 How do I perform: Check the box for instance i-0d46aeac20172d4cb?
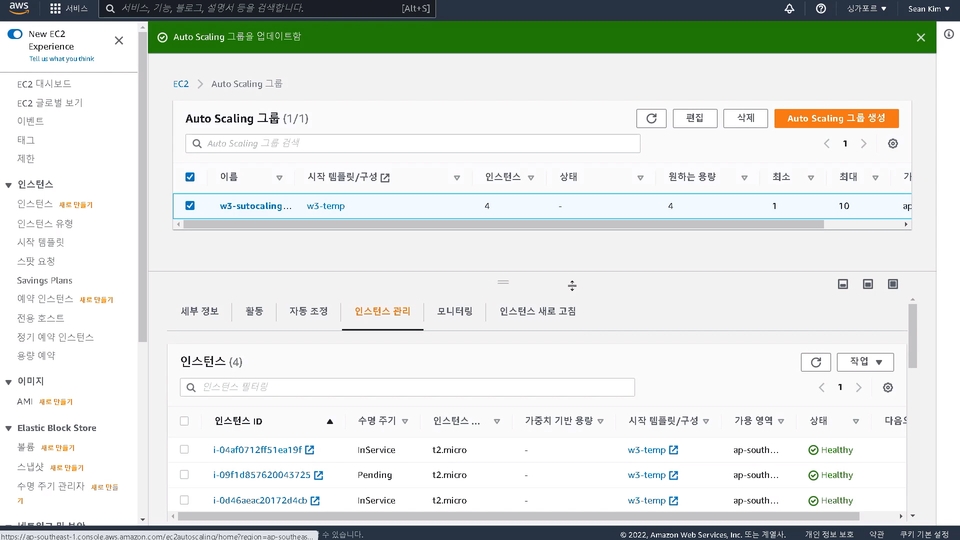tap(184, 500)
